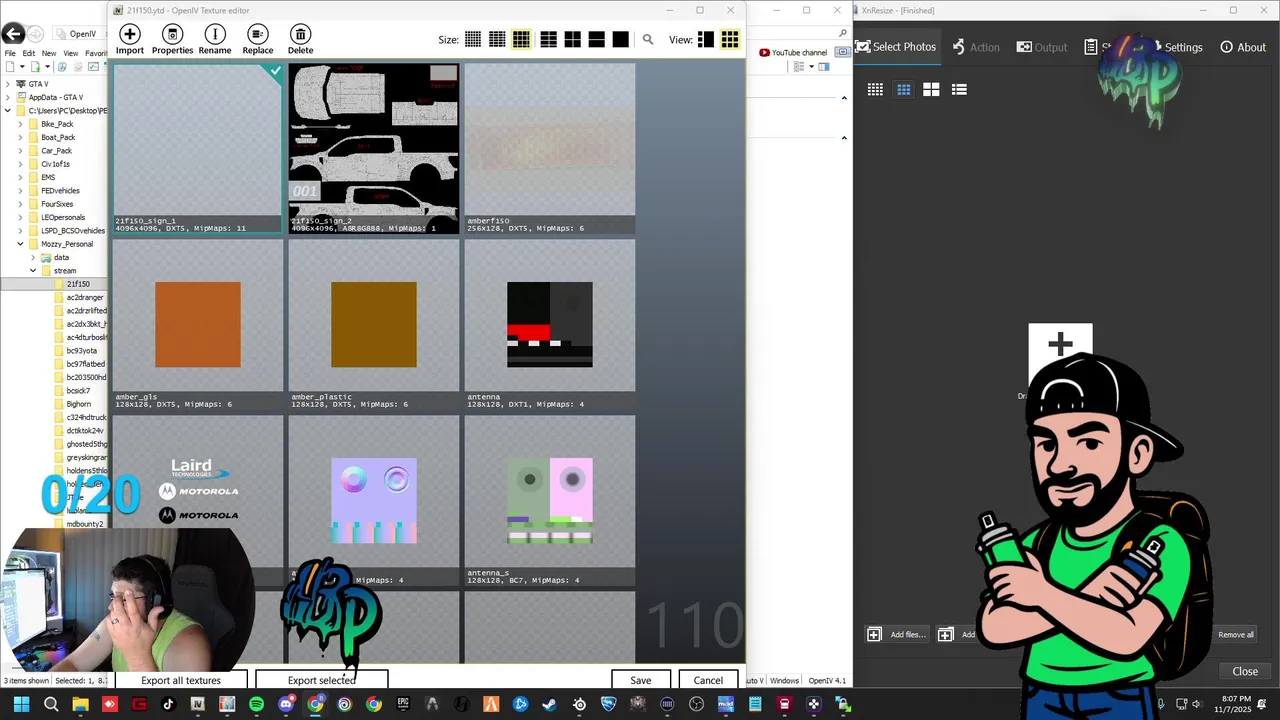Select the 21f150 folder in tree
This screenshot has height=720, width=1280.
[x=77, y=284]
